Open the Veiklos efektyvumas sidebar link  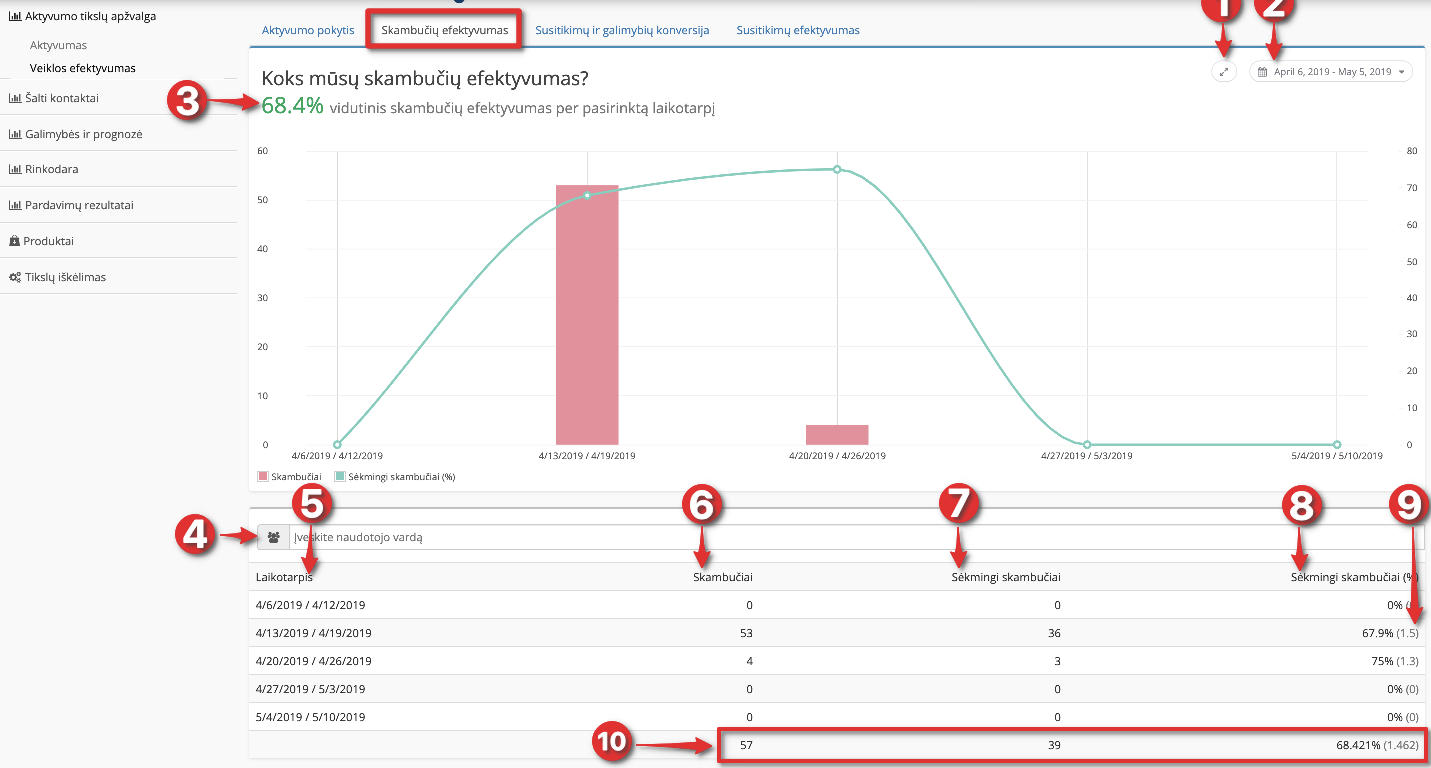pos(83,68)
